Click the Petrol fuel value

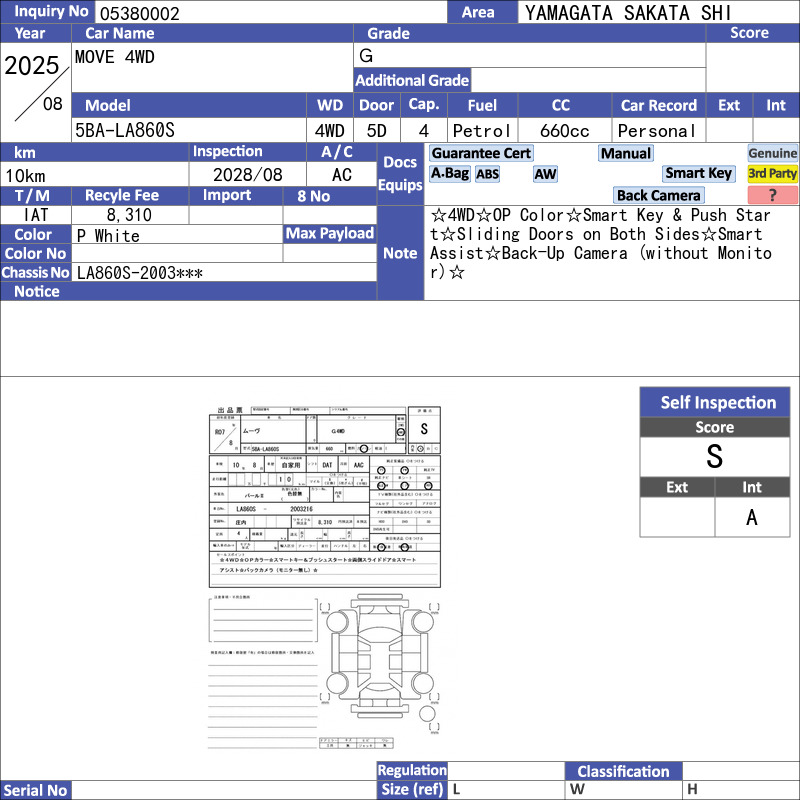pos(482,131)
